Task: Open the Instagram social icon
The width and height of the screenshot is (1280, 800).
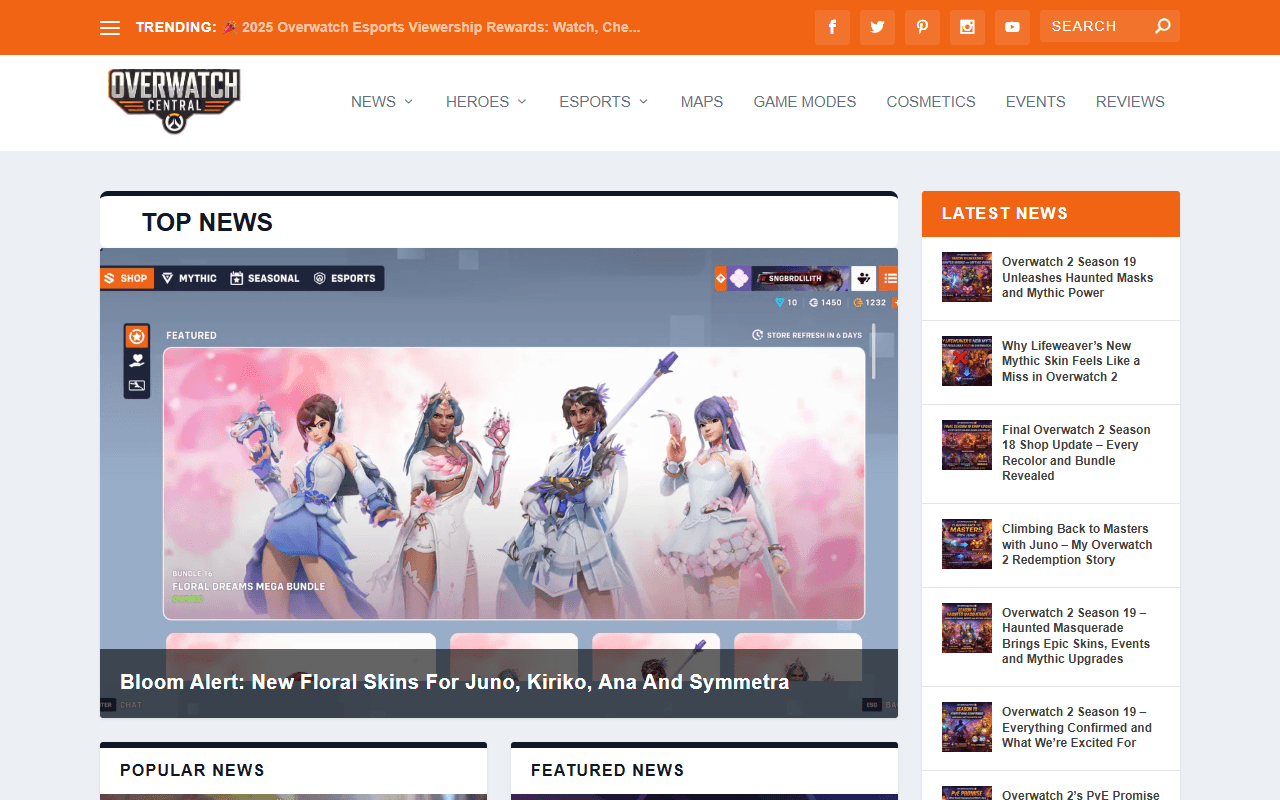Action: 967,27
